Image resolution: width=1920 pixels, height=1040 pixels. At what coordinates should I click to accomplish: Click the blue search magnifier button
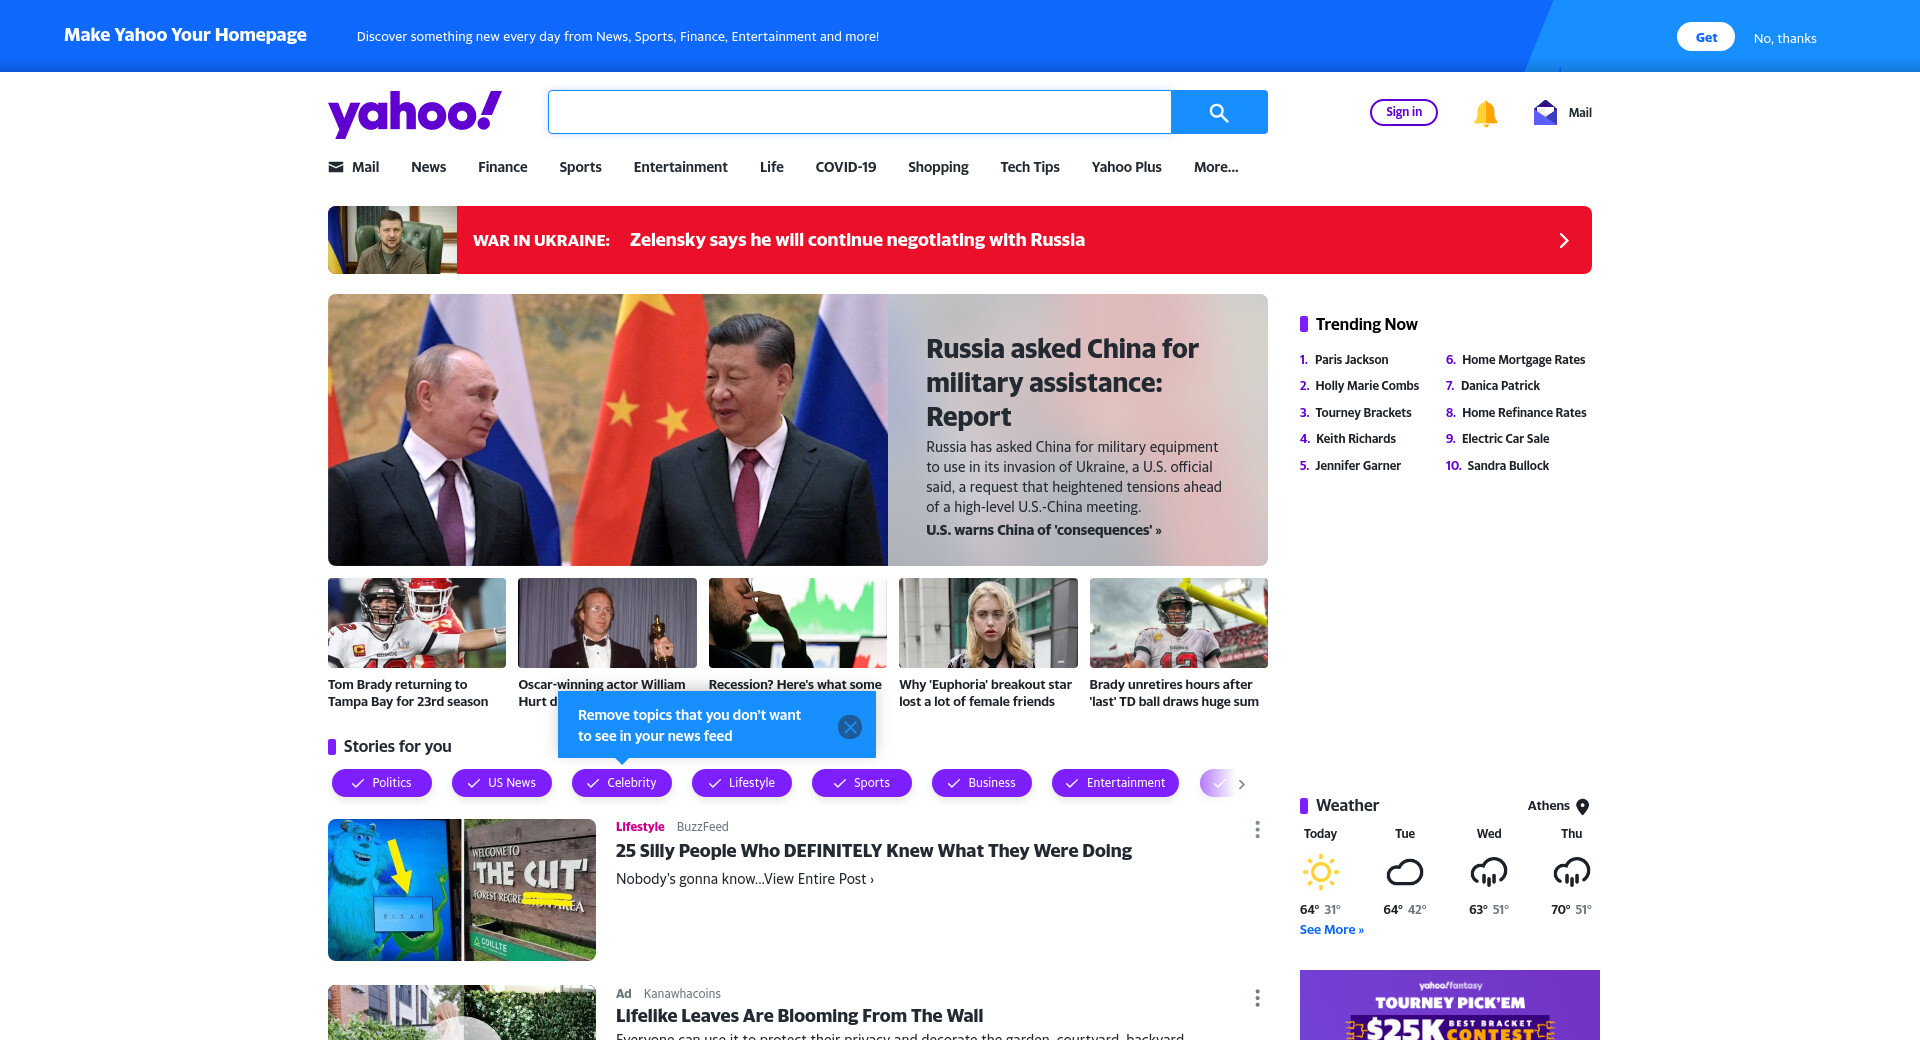[x=1219, y=112]
